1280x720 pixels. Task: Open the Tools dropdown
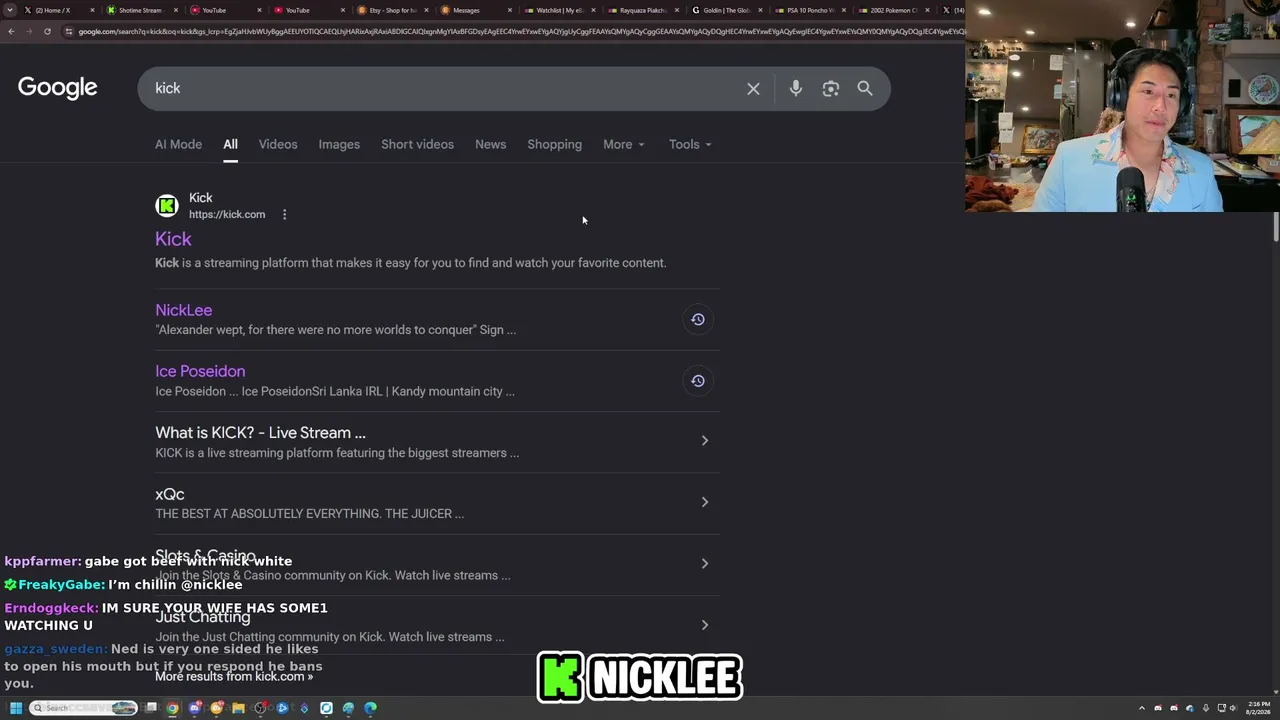[690, 144]
